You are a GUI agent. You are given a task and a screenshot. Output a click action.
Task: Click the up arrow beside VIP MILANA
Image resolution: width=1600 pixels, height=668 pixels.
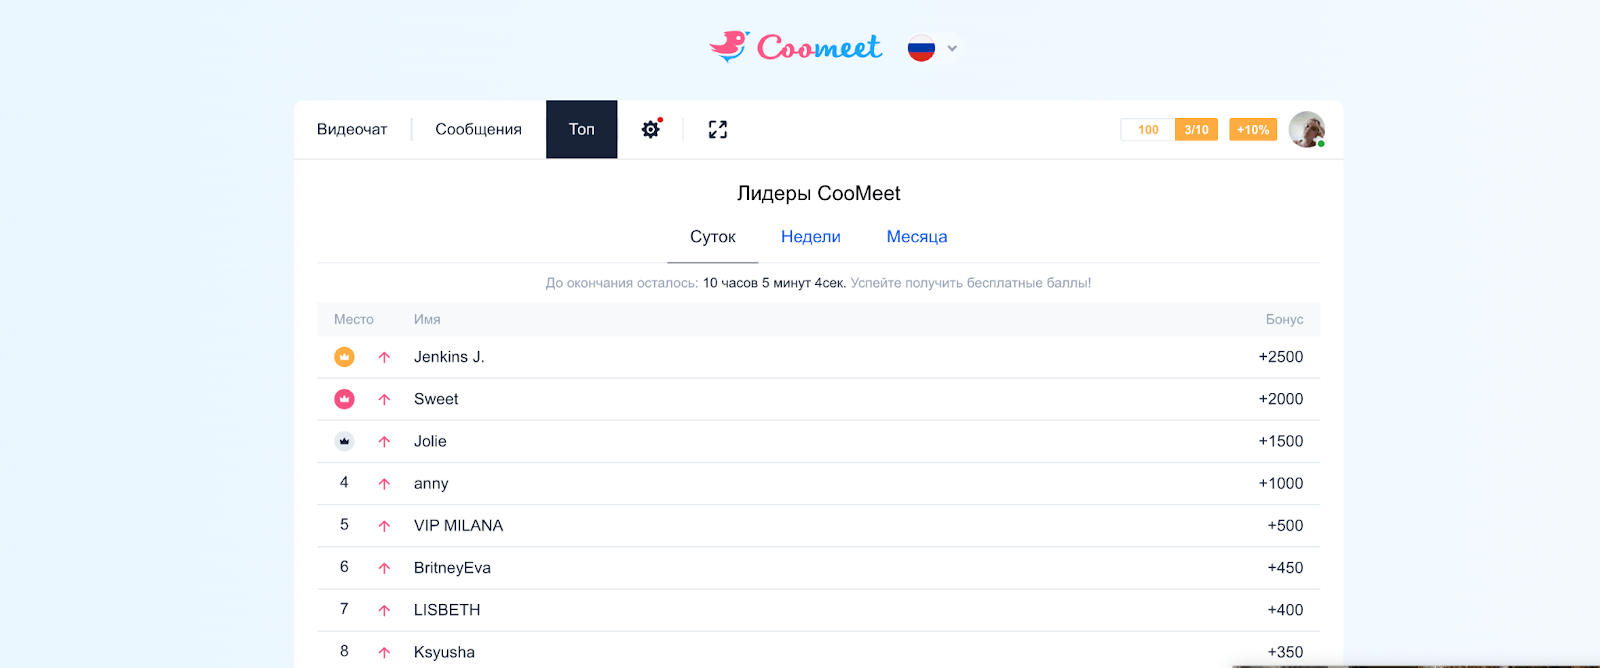tap(384, 526)
